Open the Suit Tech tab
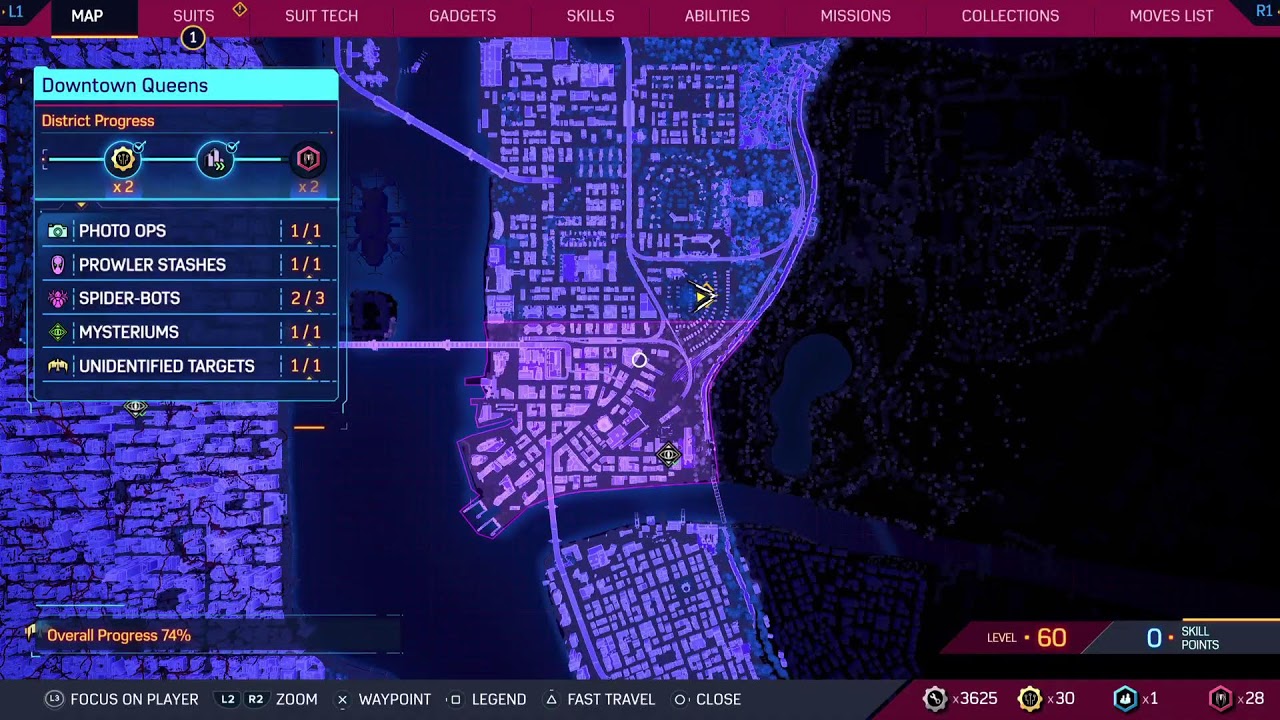1280x720 pixels. point(321,16)
